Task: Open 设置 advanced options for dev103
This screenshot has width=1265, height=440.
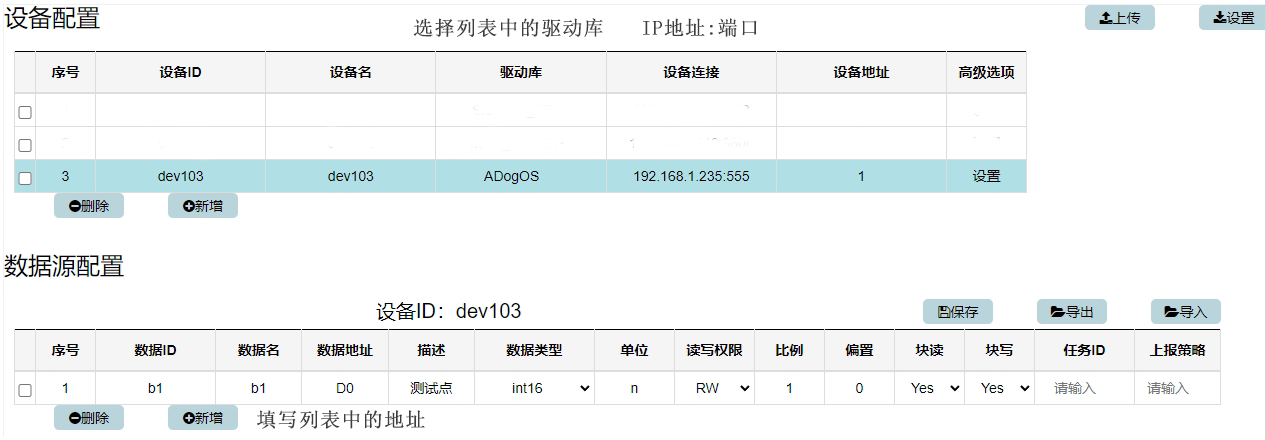Action: click(986, 176)
